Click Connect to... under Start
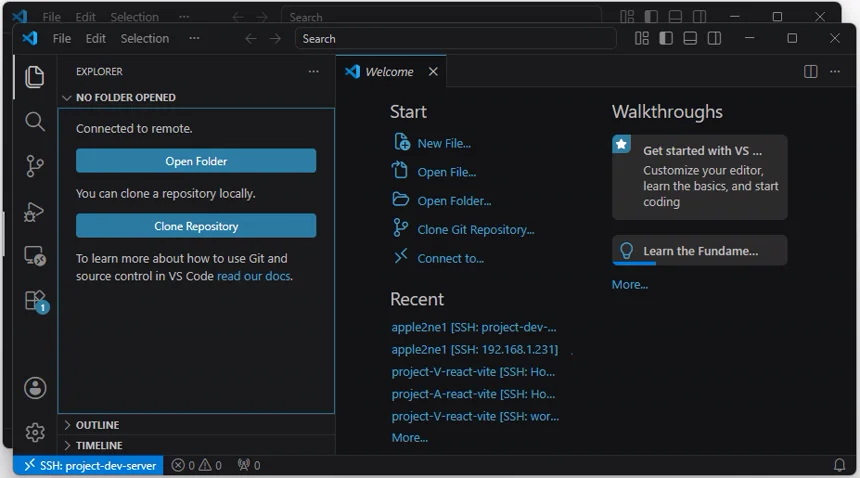This screenshot has width=860, height=478. coord(450,259)
